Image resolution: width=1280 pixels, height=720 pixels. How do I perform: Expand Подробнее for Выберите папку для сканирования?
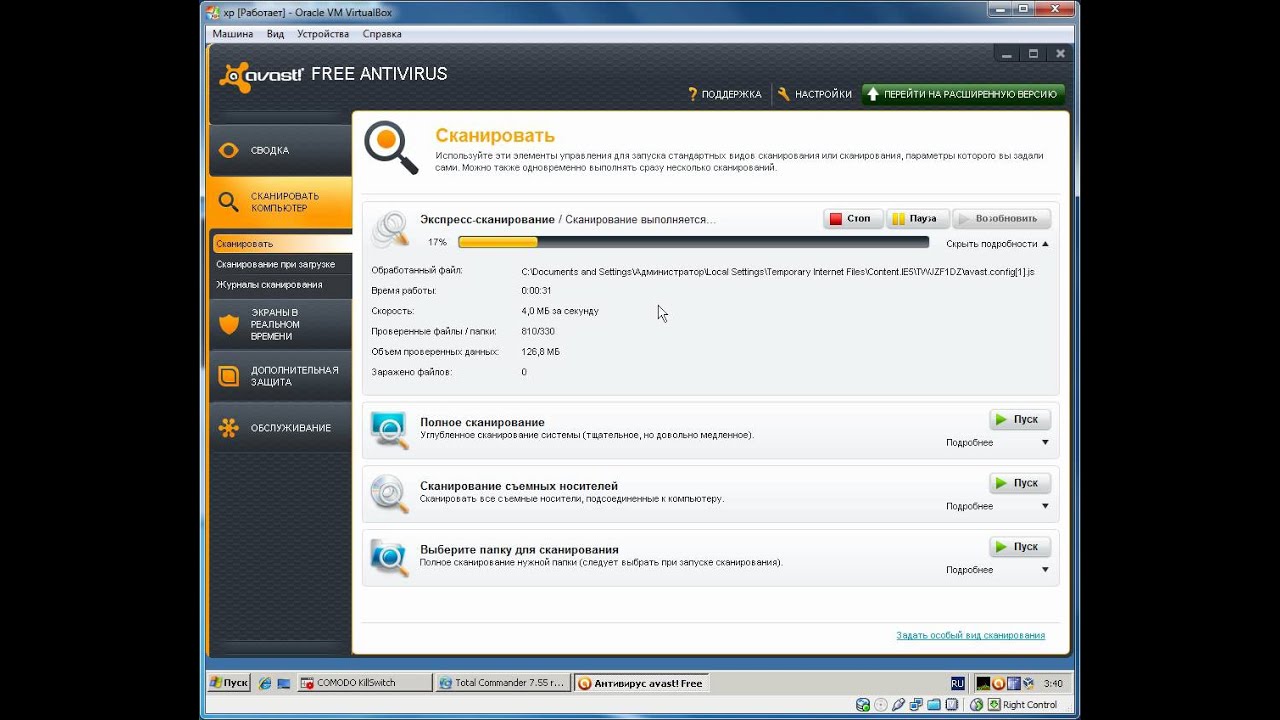(x=997, y=569)
